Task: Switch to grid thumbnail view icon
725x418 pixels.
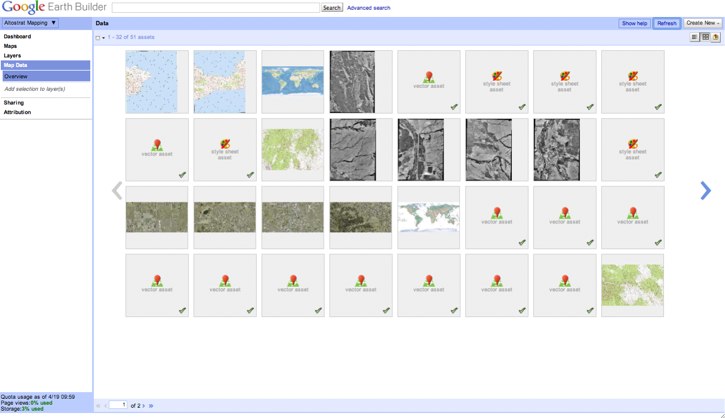Action: [705, 37]
